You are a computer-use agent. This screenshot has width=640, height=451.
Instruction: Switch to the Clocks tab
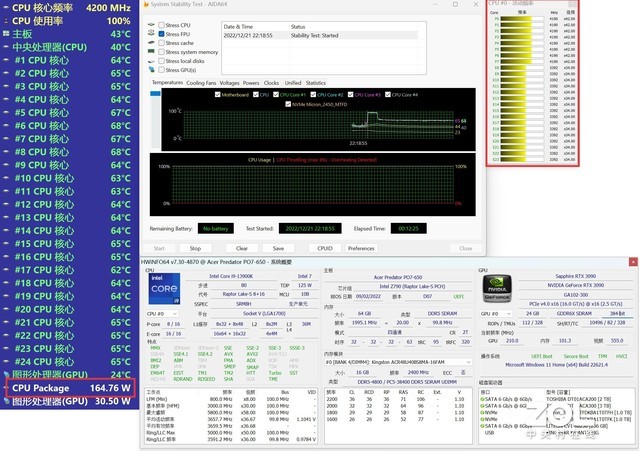[271, 83]
